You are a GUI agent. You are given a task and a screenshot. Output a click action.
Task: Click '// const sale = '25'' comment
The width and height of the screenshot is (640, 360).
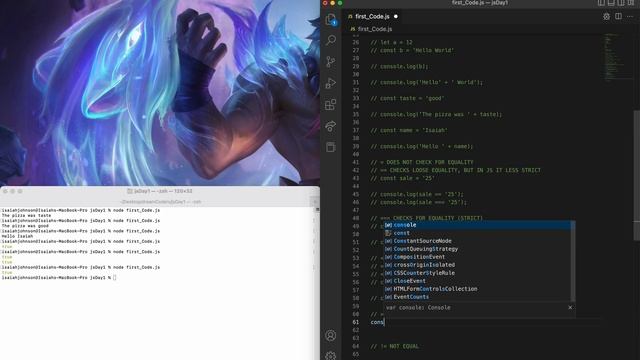coord(402,178)
